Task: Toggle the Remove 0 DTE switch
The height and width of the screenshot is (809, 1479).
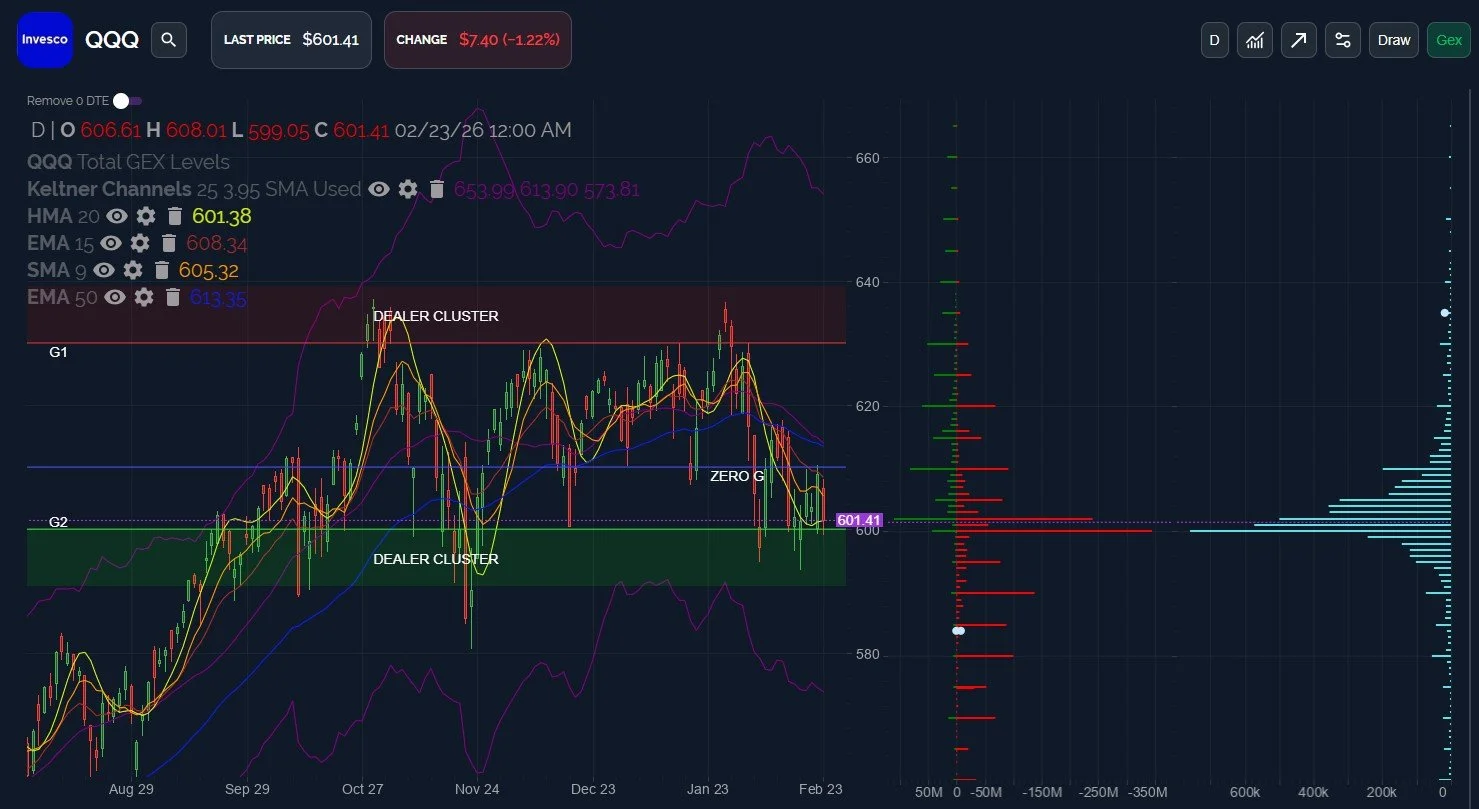Action: pyautogui.click(x=127, y=101)
